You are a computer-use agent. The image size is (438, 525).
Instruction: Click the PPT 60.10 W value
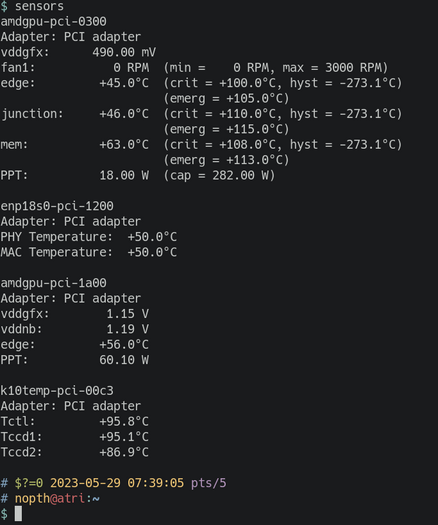pos(124,360)
